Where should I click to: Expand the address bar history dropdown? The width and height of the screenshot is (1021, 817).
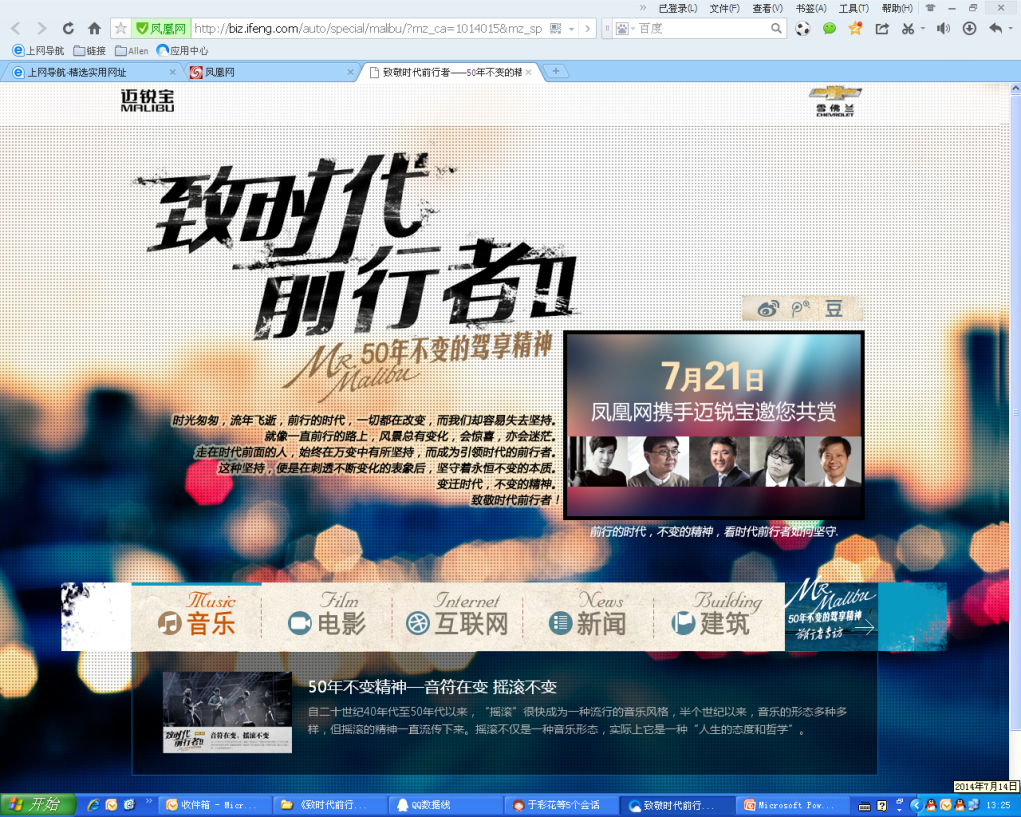tap(571, 29)
